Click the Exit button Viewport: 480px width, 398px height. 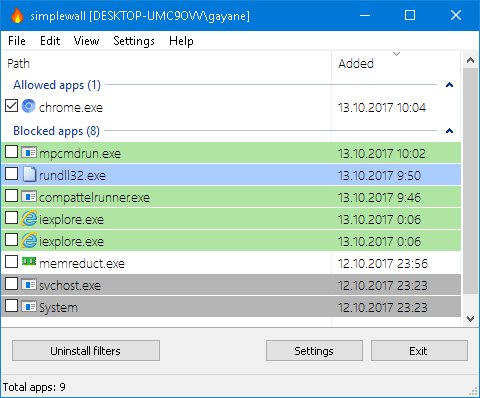click(x=419, y=351)
